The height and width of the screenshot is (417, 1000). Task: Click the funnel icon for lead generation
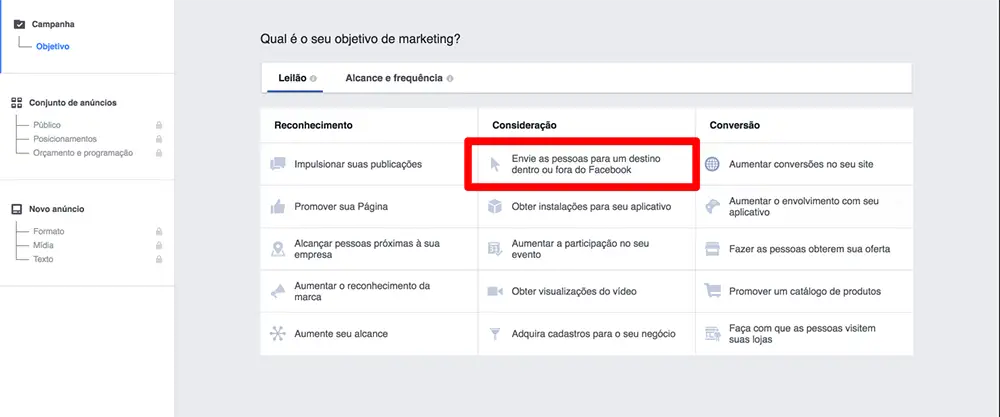(x=494, y=333)
